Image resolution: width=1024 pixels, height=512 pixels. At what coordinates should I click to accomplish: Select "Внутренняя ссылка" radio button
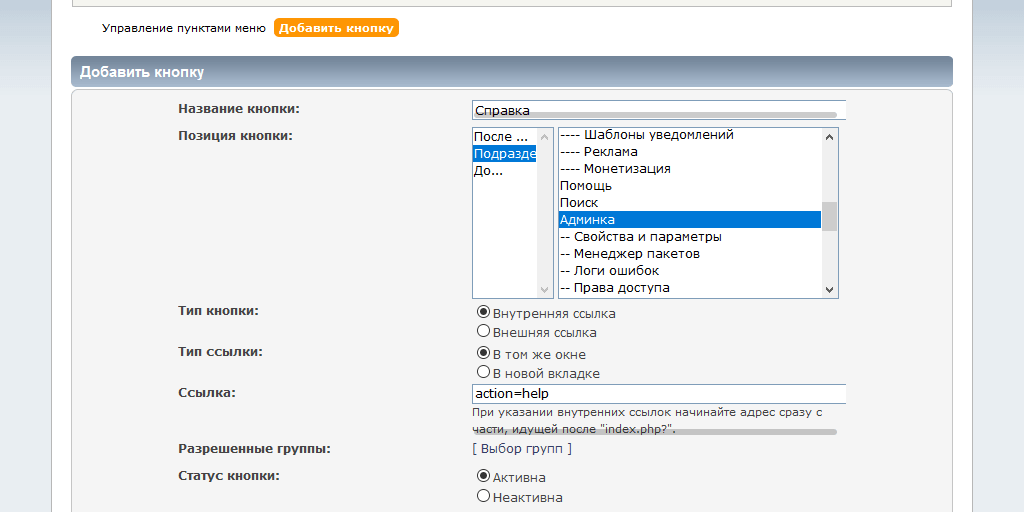(484, 312)
